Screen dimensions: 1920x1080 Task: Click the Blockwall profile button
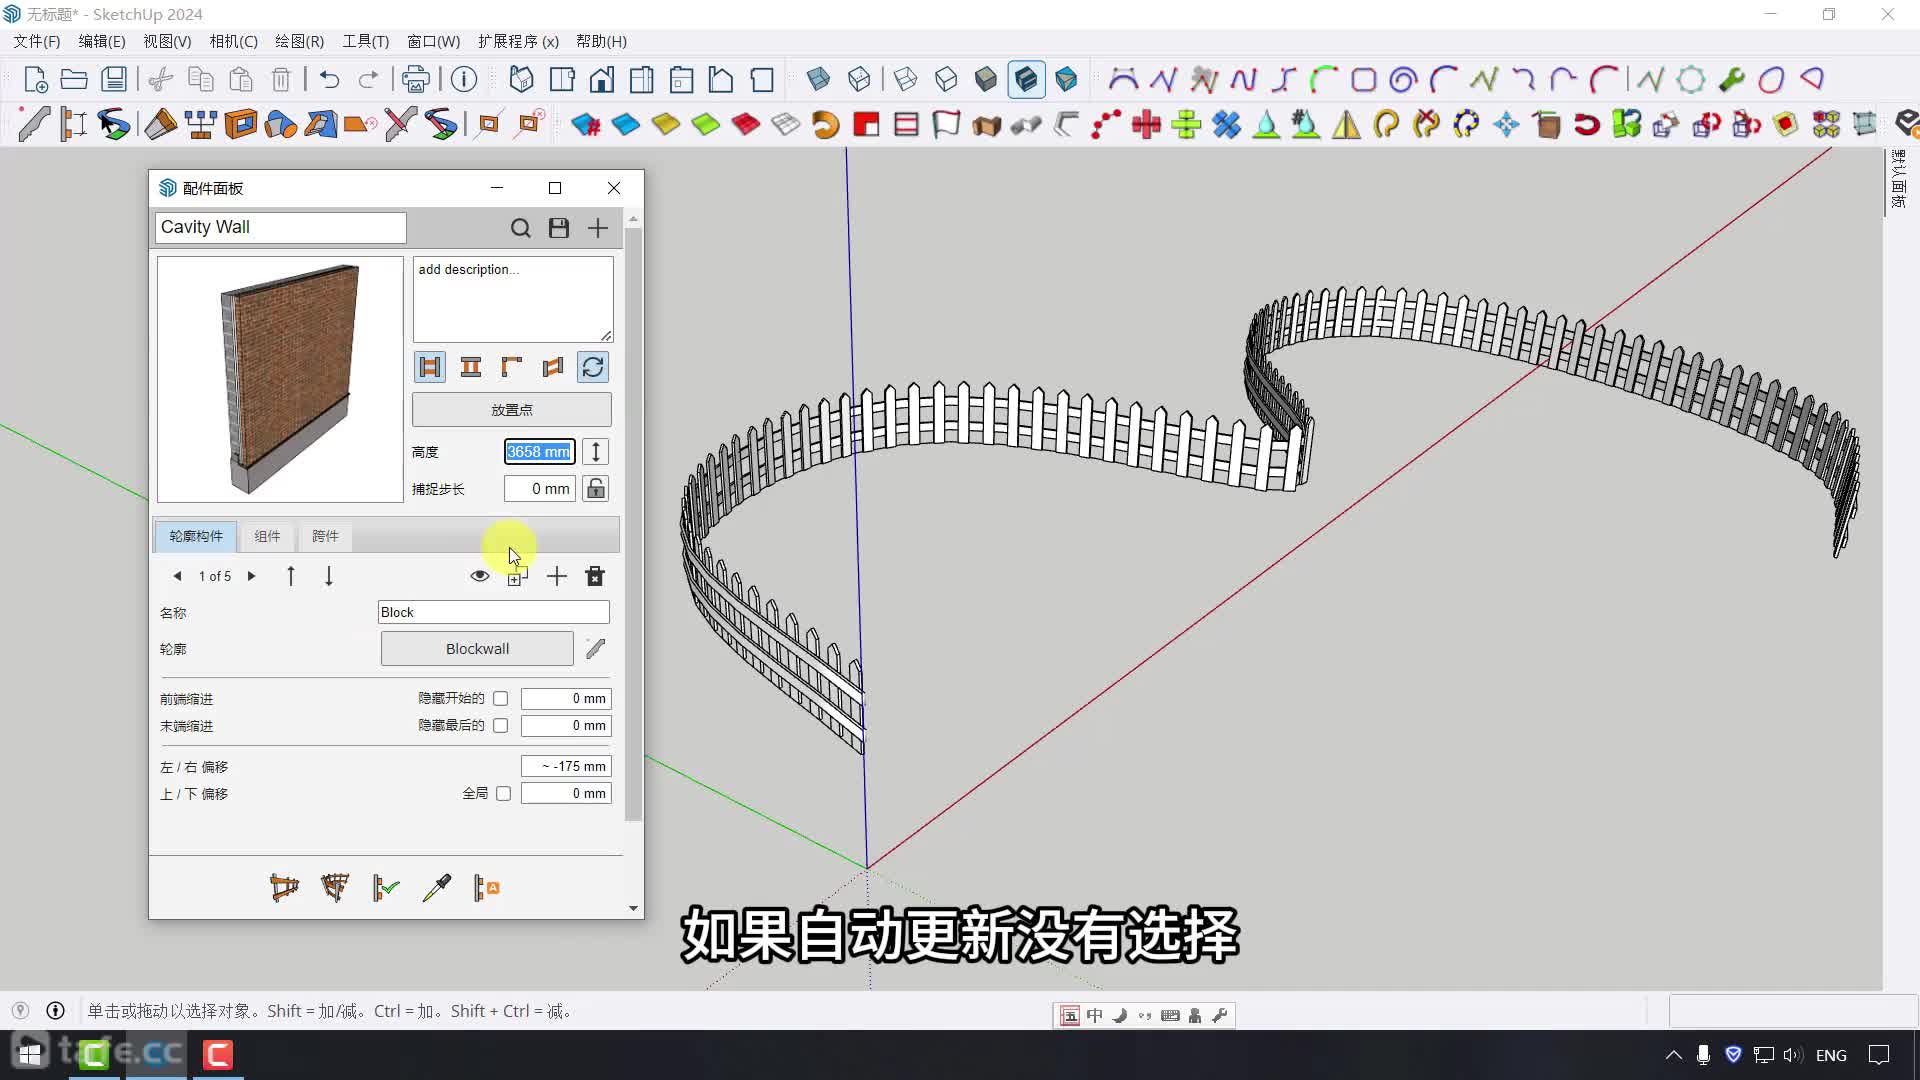477,649
